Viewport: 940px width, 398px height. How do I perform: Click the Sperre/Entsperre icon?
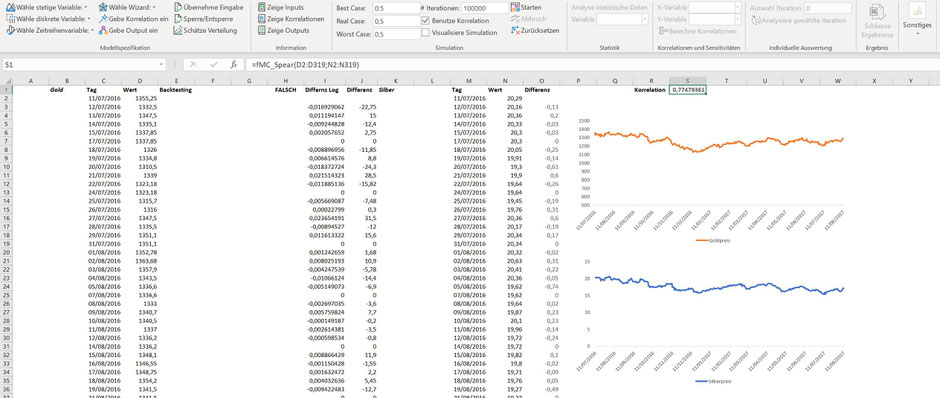(179, 19)
